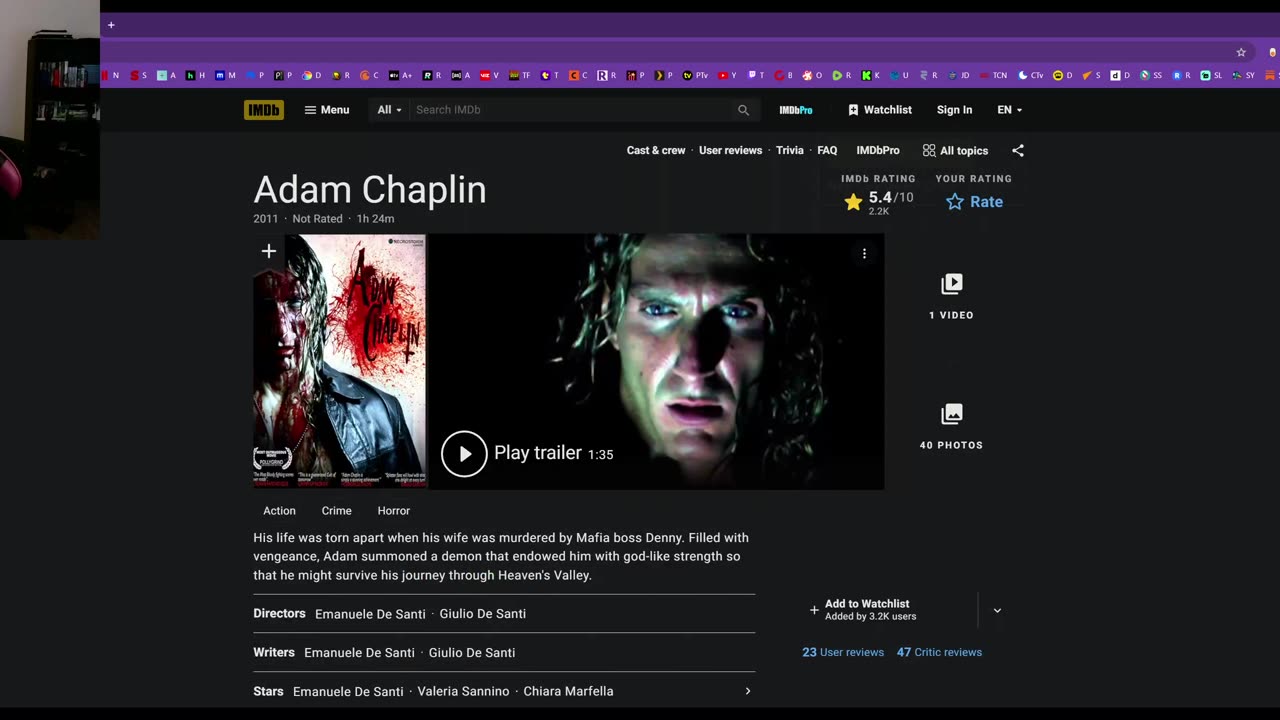Open the green K bookmark
Image resolution: width=1280 pixels, height=720 pixels.
coord(871,75)
